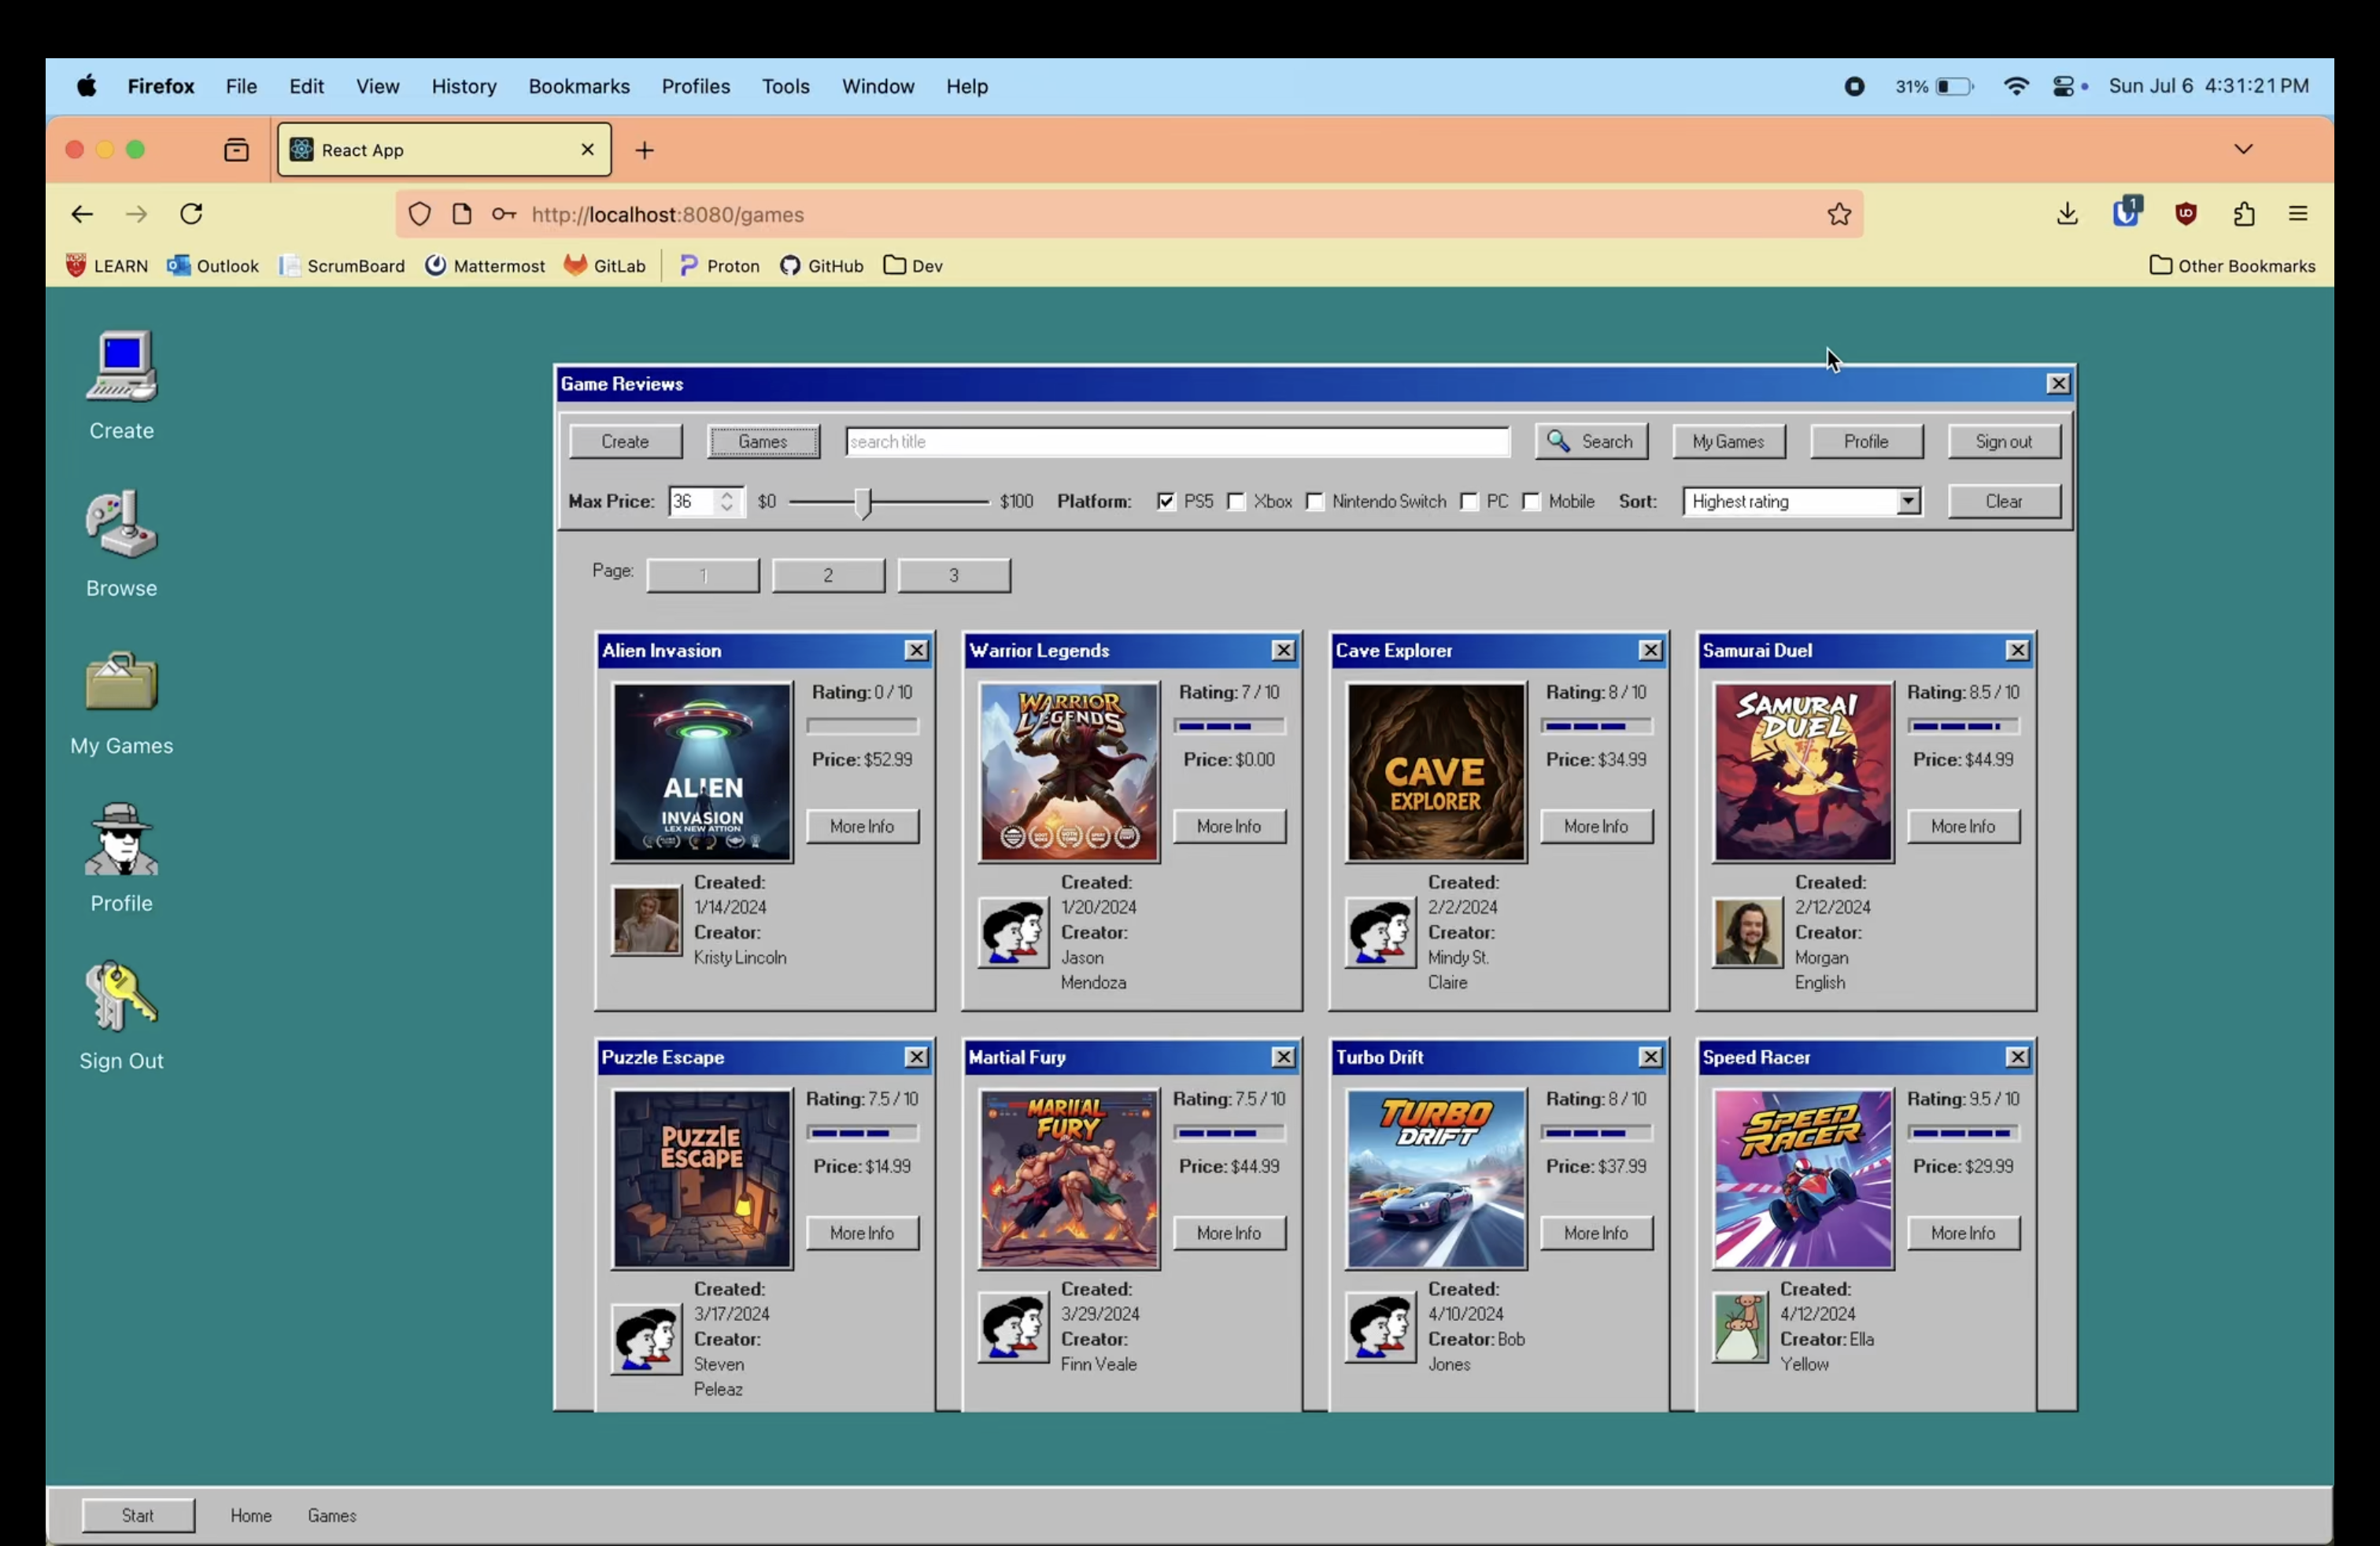This screenshot has width=2380, height=1546.
Task: Open More Info for Cave Explorer
Action: [x=1596, y=826]
